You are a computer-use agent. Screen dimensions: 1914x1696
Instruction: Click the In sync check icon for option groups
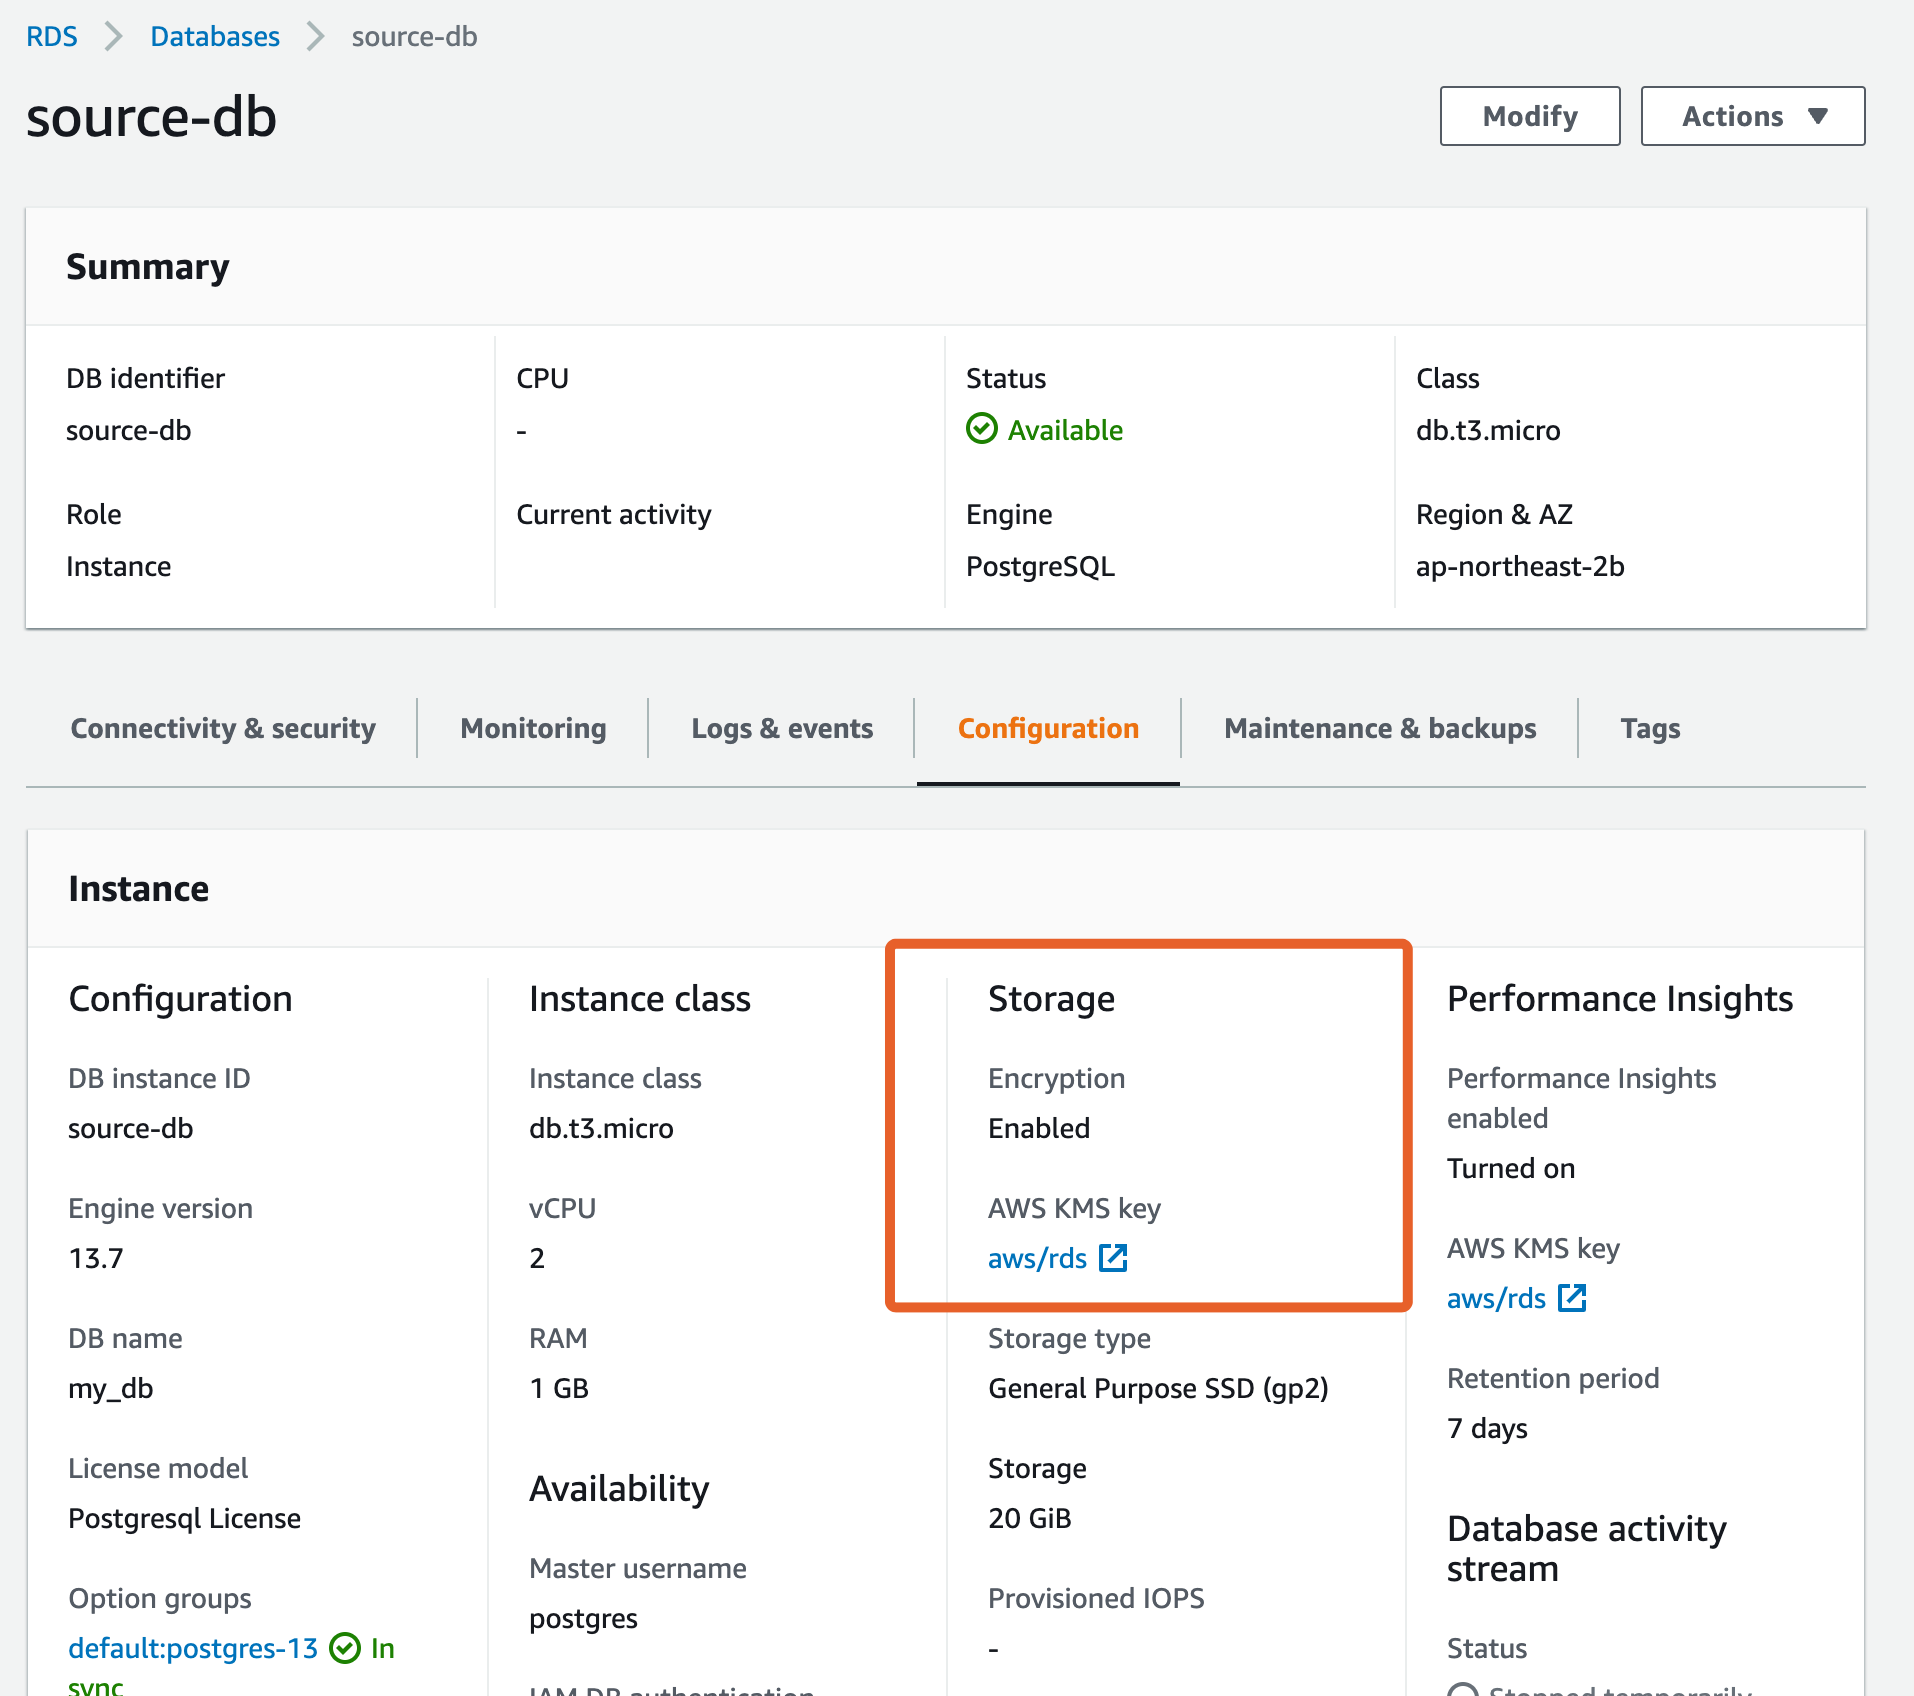pos(345,1648)
